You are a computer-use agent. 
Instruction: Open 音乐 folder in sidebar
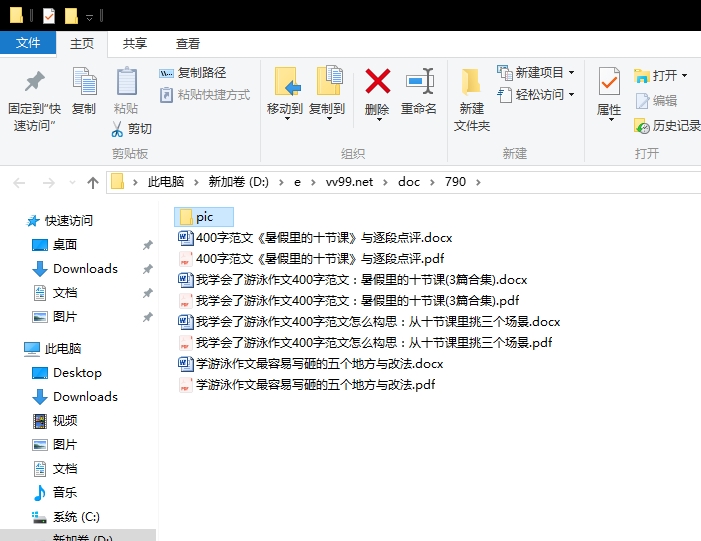click(55, 492)
